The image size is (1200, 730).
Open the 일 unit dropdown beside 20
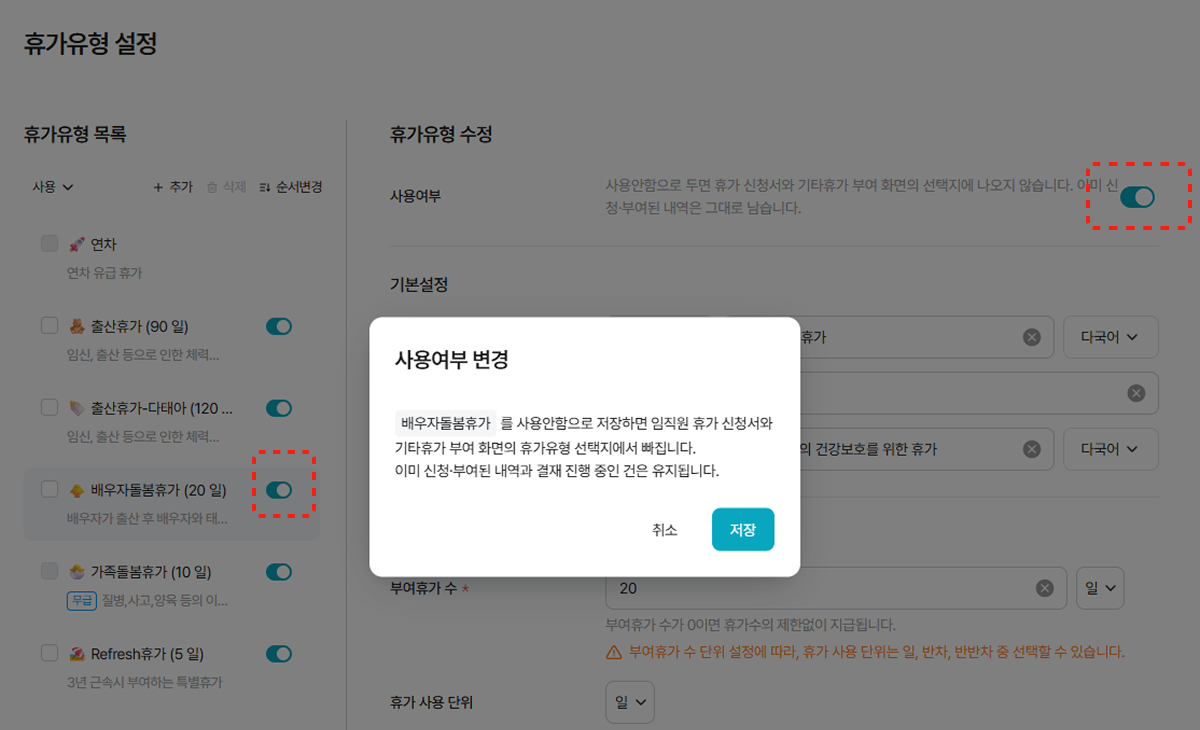point(1100,588)
